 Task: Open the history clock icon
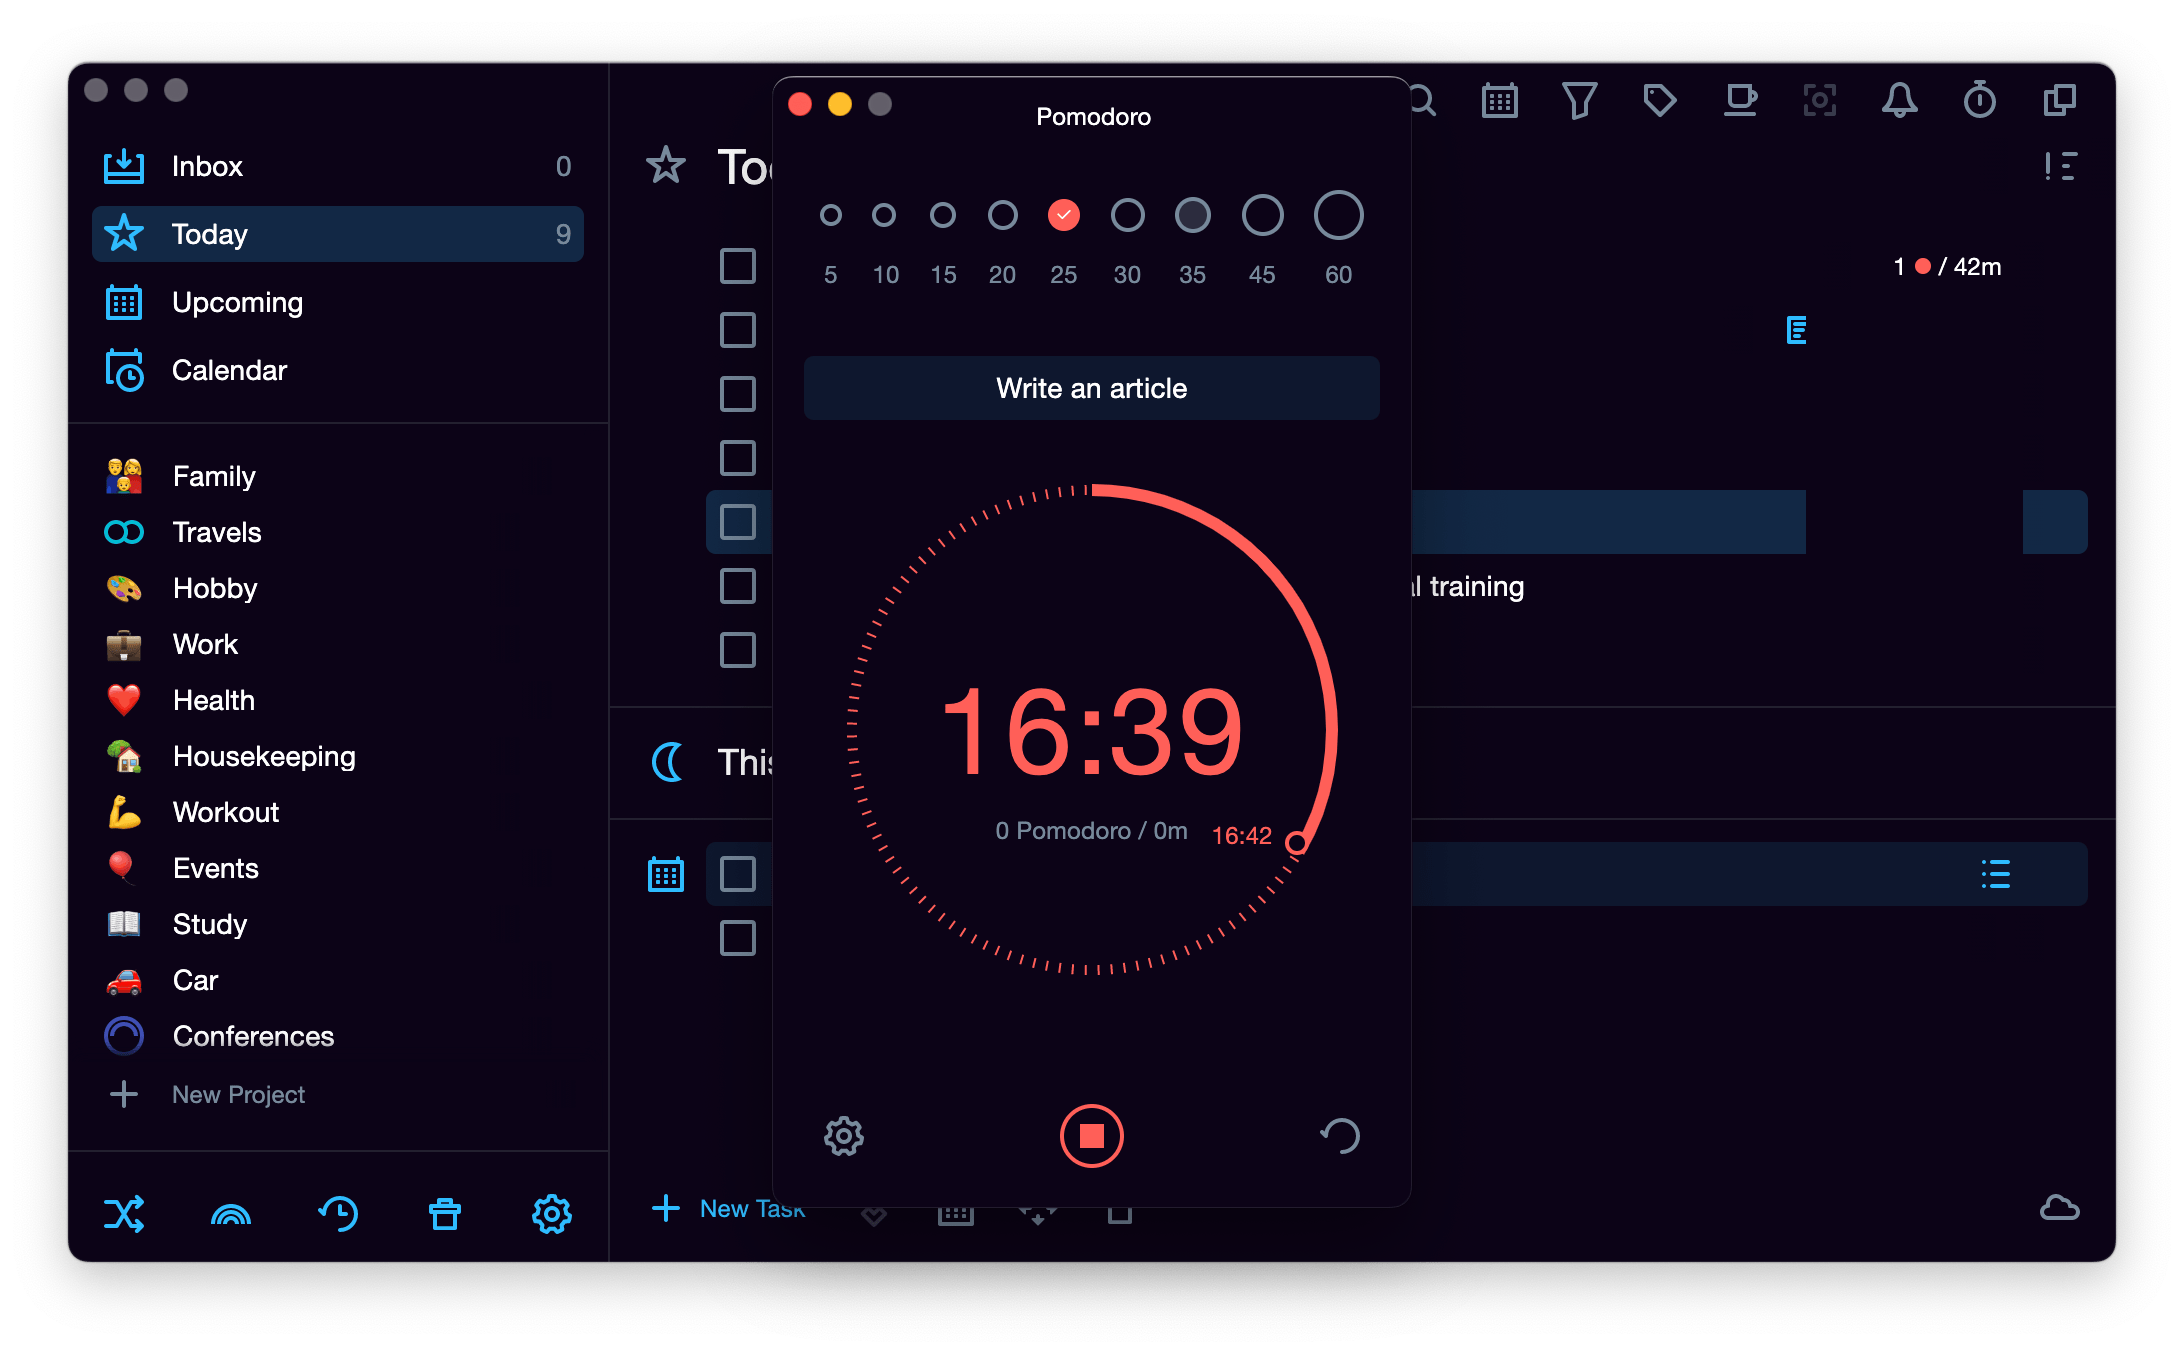click(338, 1214)
